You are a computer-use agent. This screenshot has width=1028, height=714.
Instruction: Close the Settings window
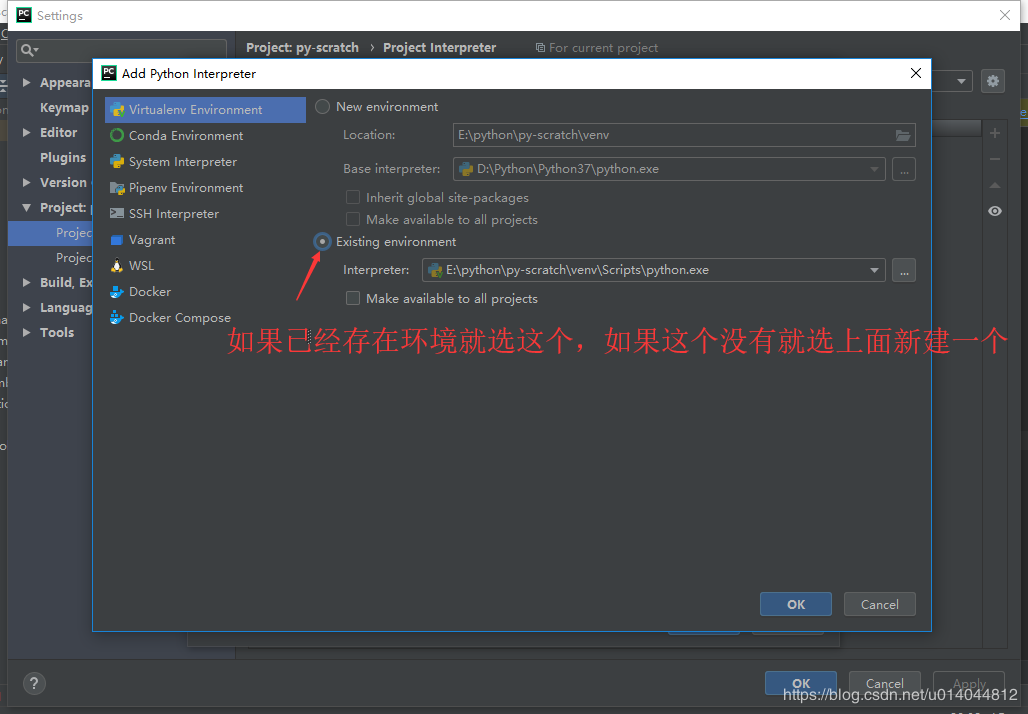tap(1004, 15)
